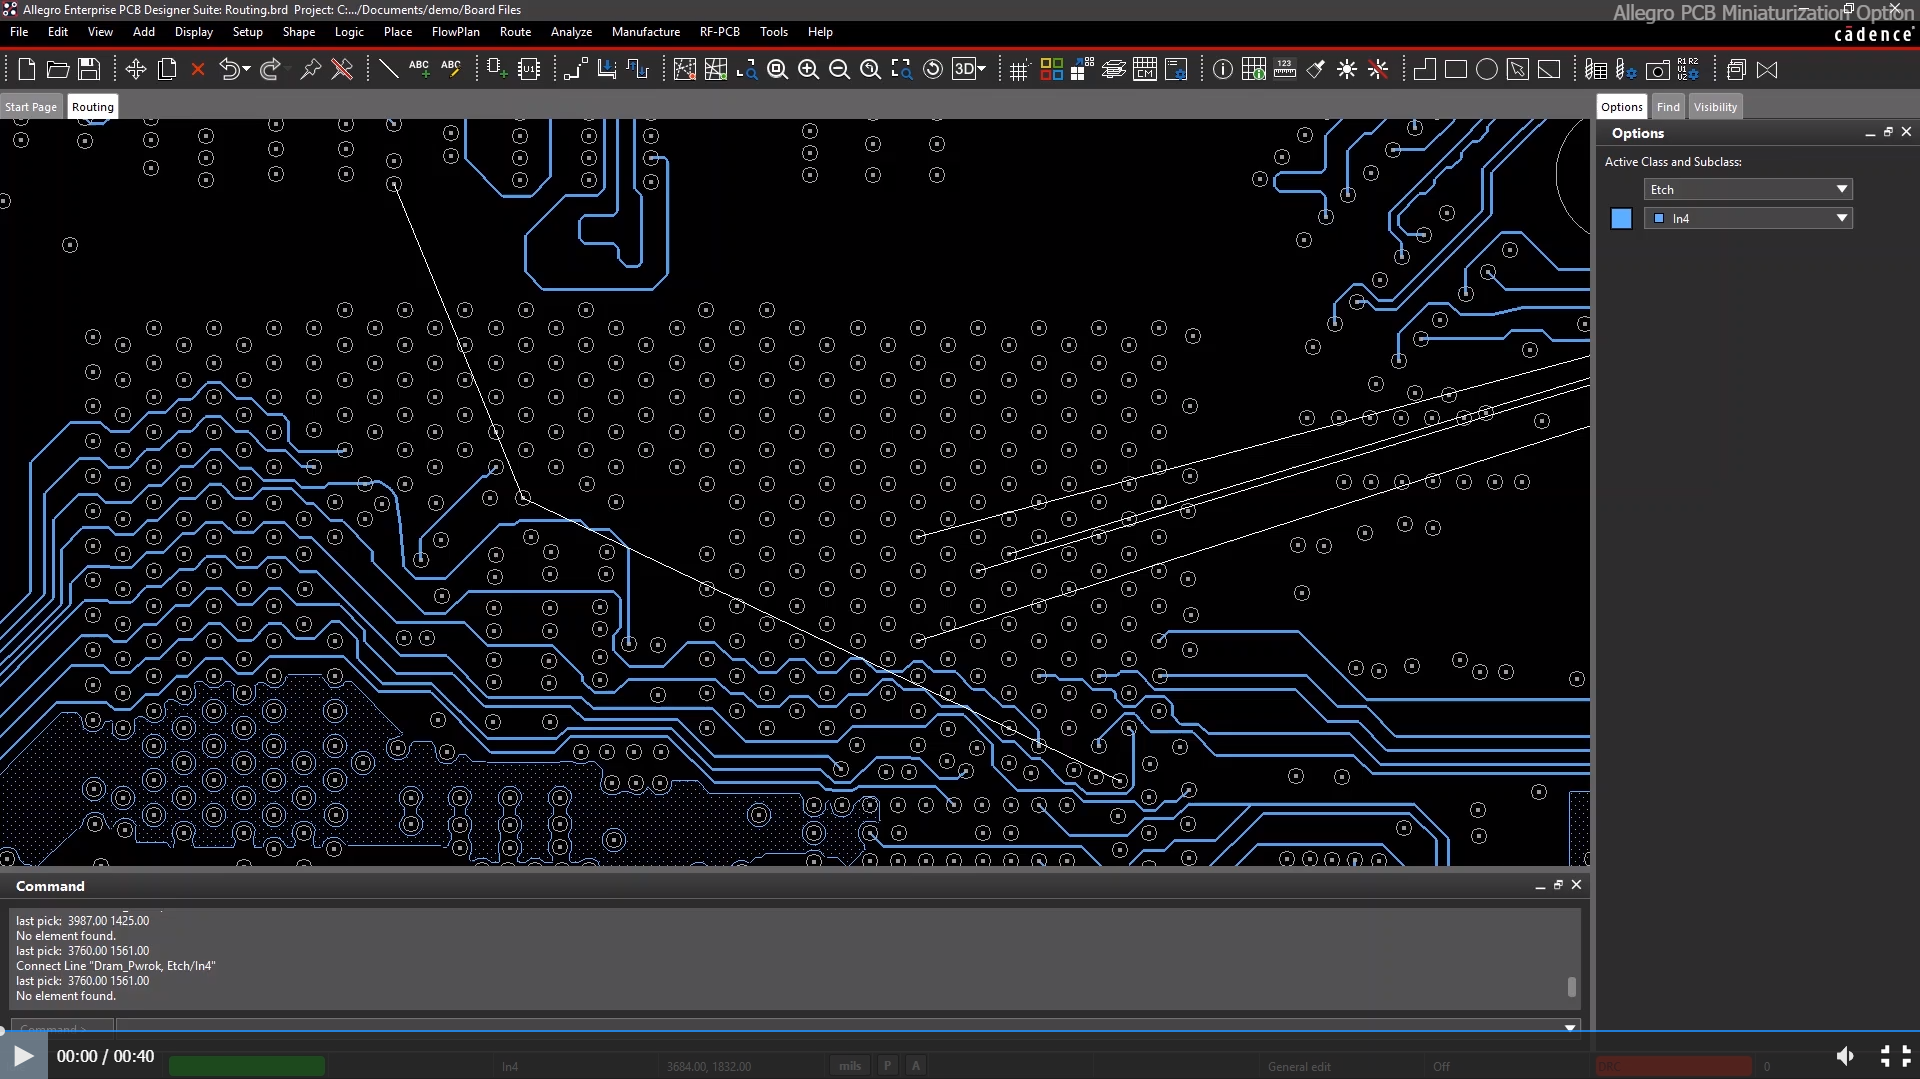Toggle the Unpin (unfix) icon
Image resolution: width=1920 pixels, height=1079 pixels.
342,69
